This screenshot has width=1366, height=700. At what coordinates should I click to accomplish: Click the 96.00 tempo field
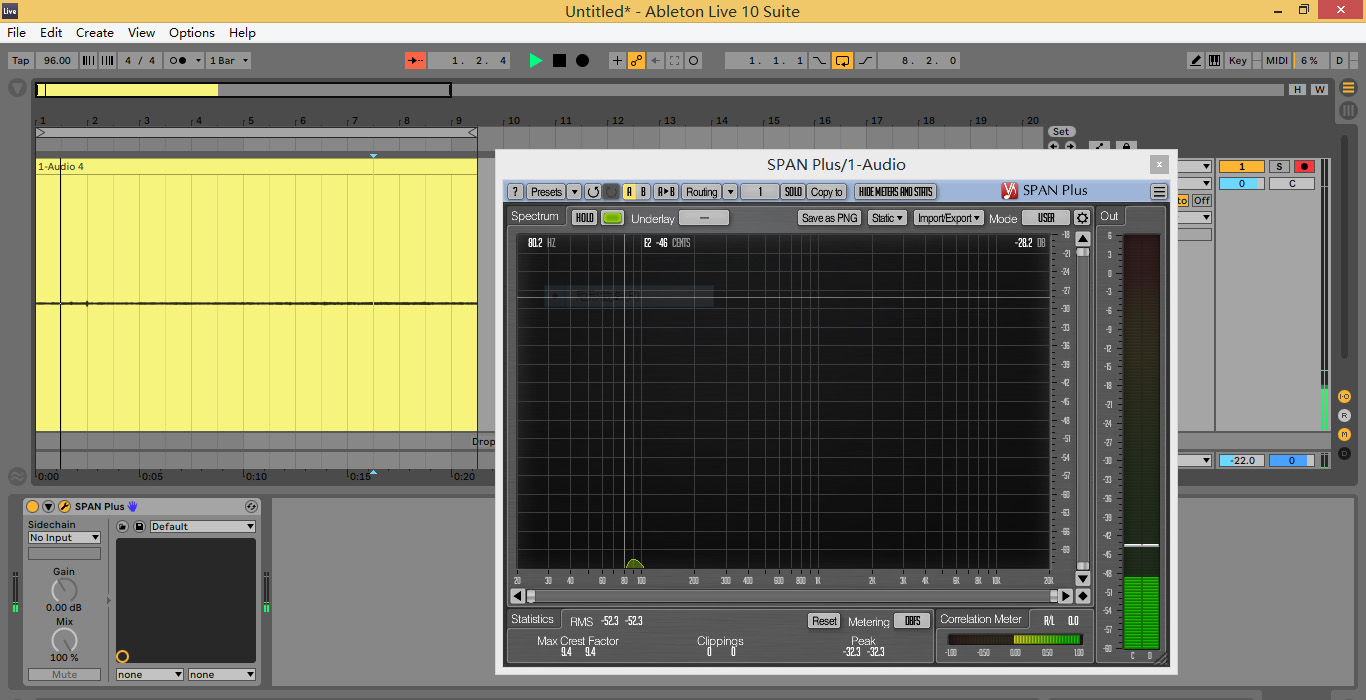pyautogui.click(x=57, y=61)
